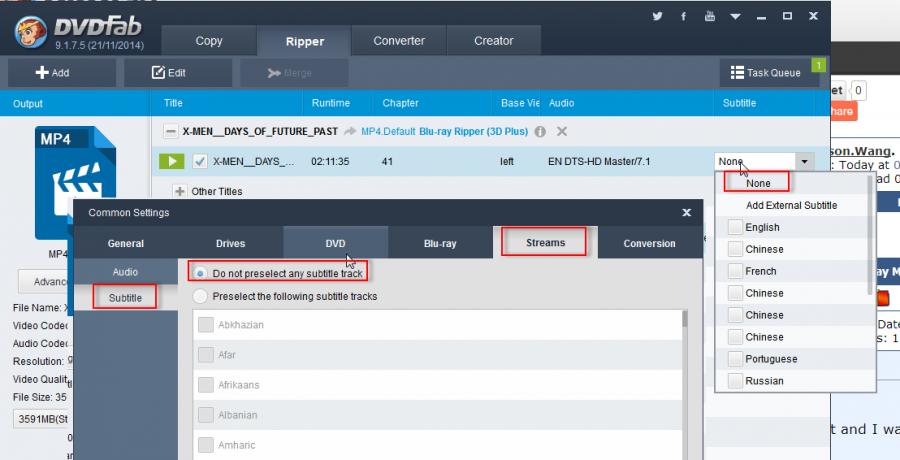Check Albanian language checkbox
The image size is (900, 460).
coord(205,415)
